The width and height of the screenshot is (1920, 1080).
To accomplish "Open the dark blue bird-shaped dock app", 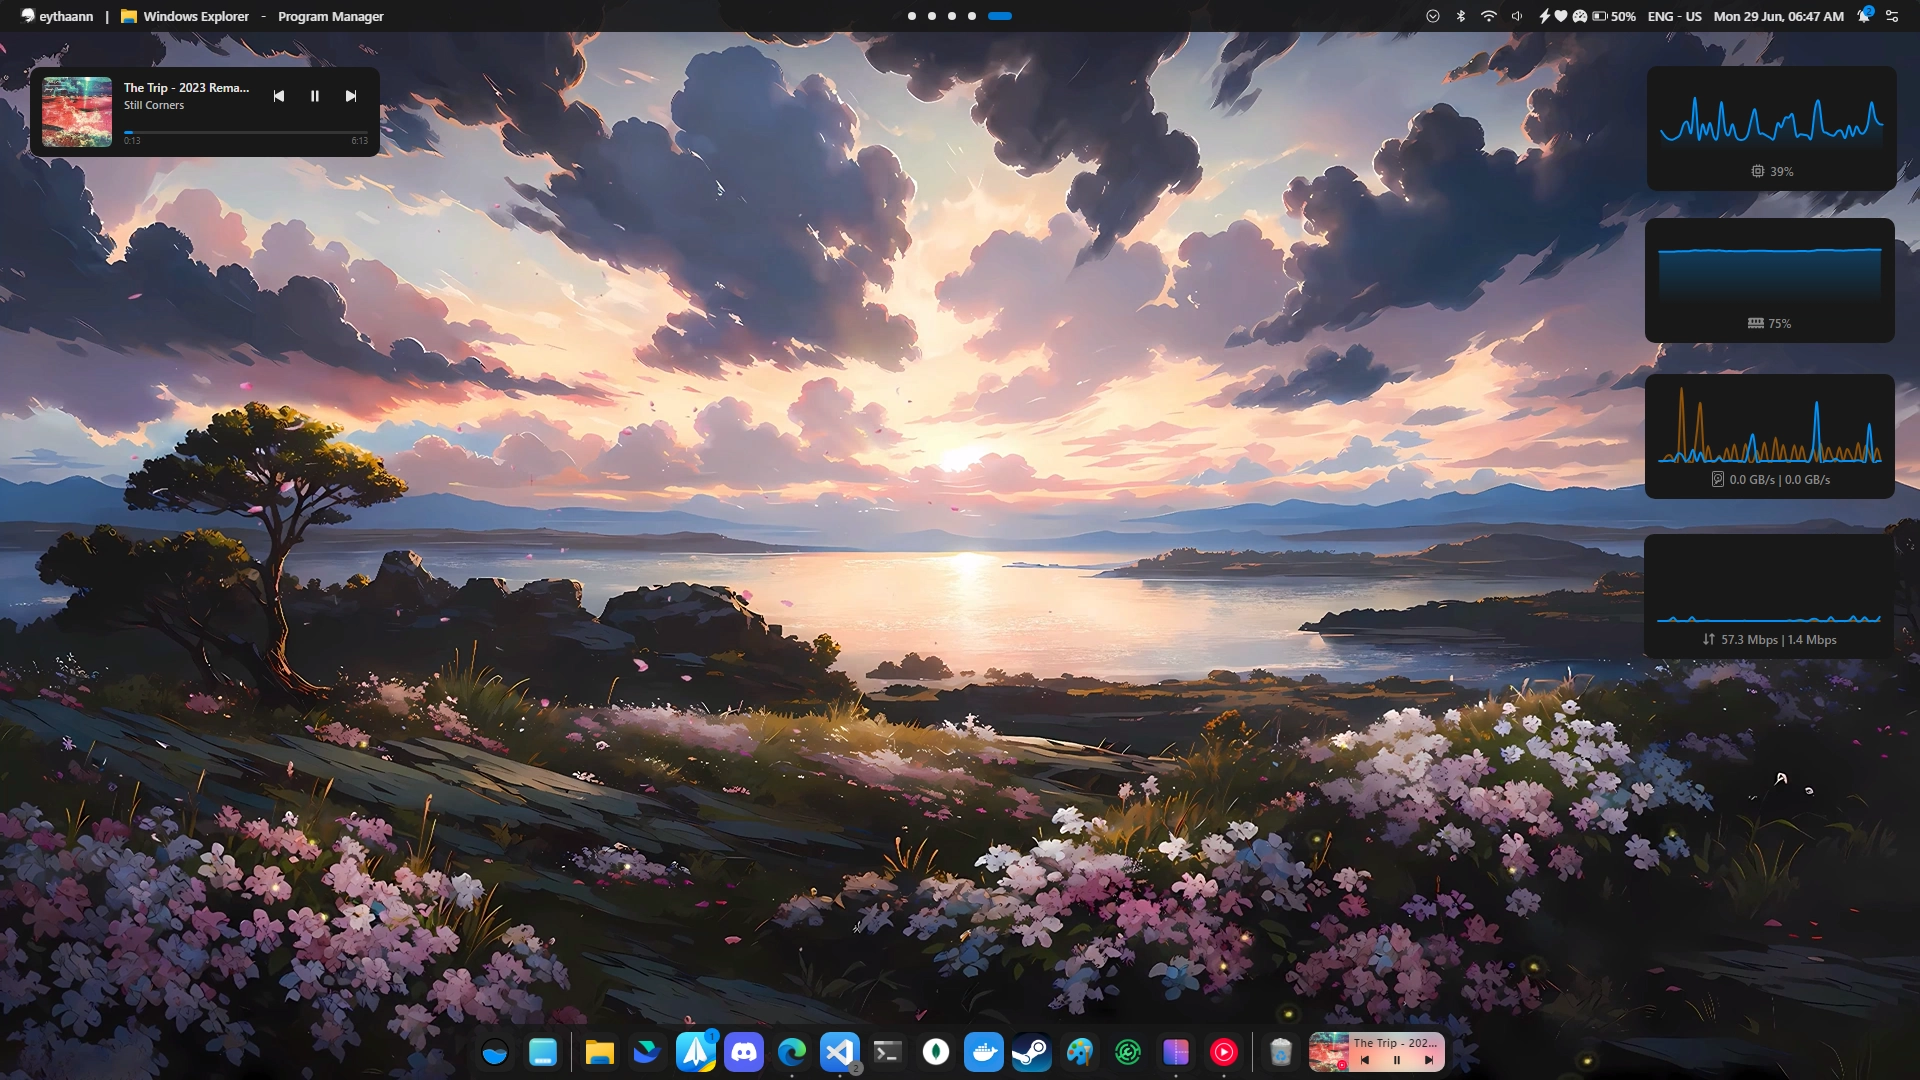I will 648,1052.
